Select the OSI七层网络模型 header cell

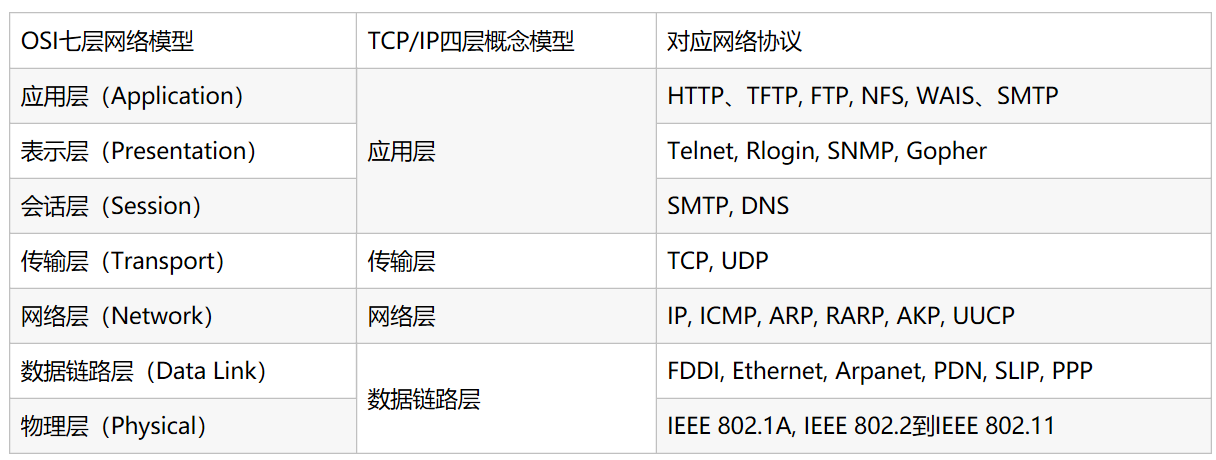pos(183,41)
